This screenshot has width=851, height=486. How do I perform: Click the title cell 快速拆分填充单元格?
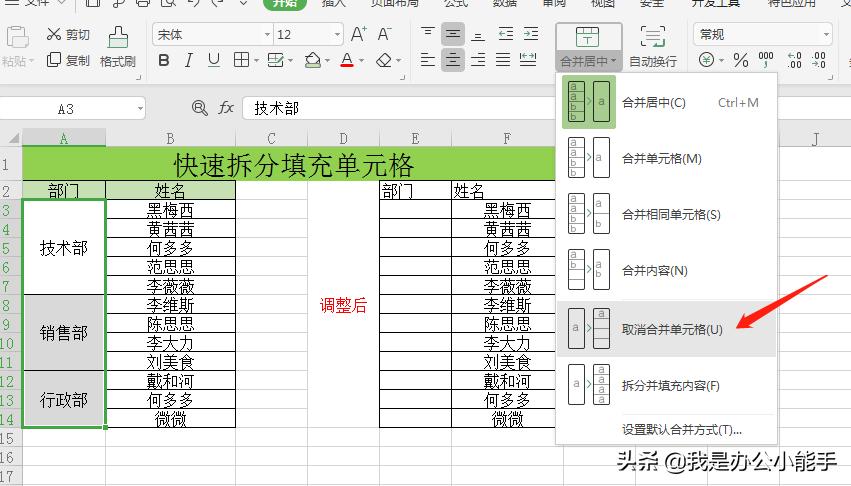tap(293, 164)
